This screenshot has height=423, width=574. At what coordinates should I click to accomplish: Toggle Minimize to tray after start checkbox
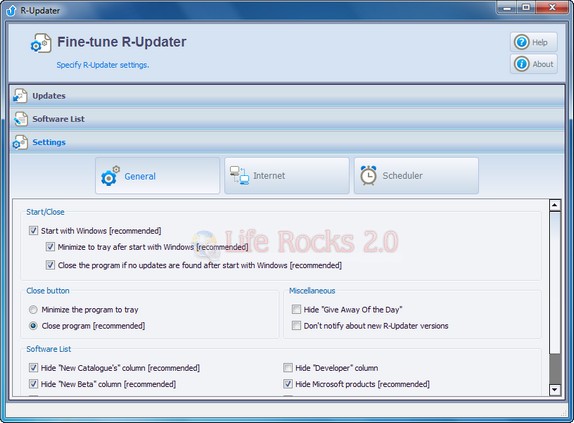(50, 247)
